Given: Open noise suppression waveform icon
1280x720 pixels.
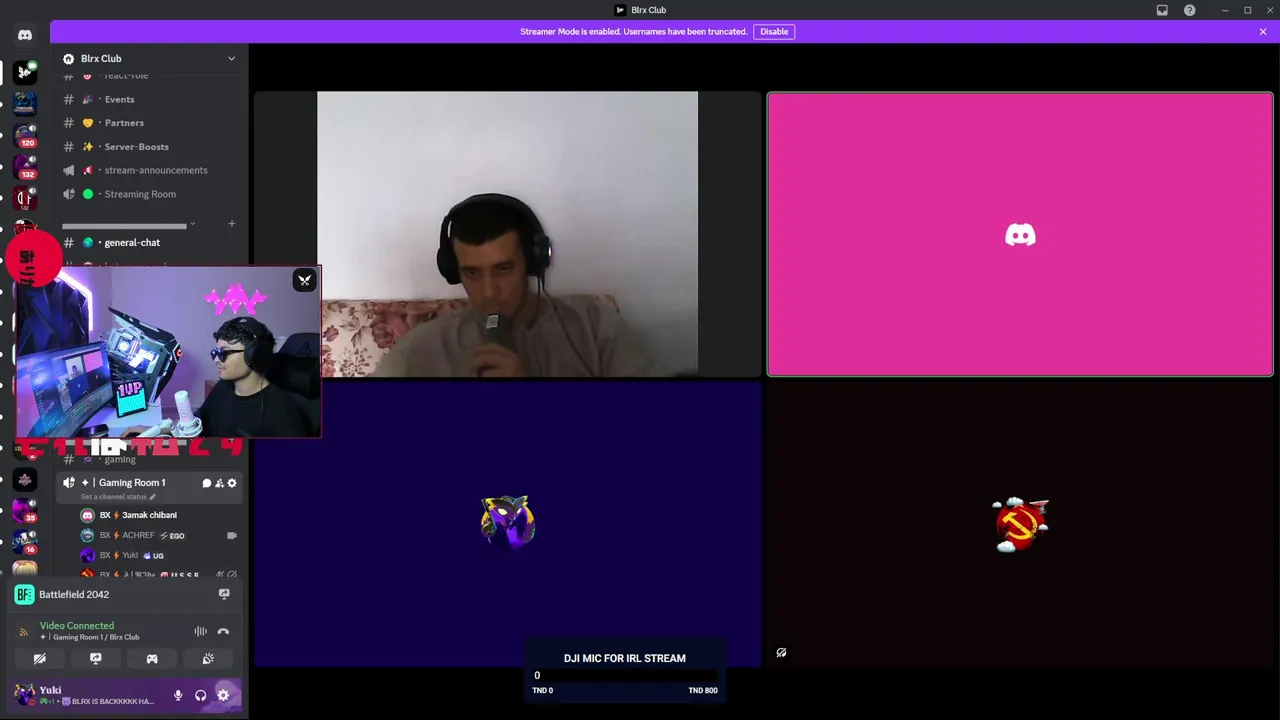Looking at the screenshot, I should (x=200, y=631).
